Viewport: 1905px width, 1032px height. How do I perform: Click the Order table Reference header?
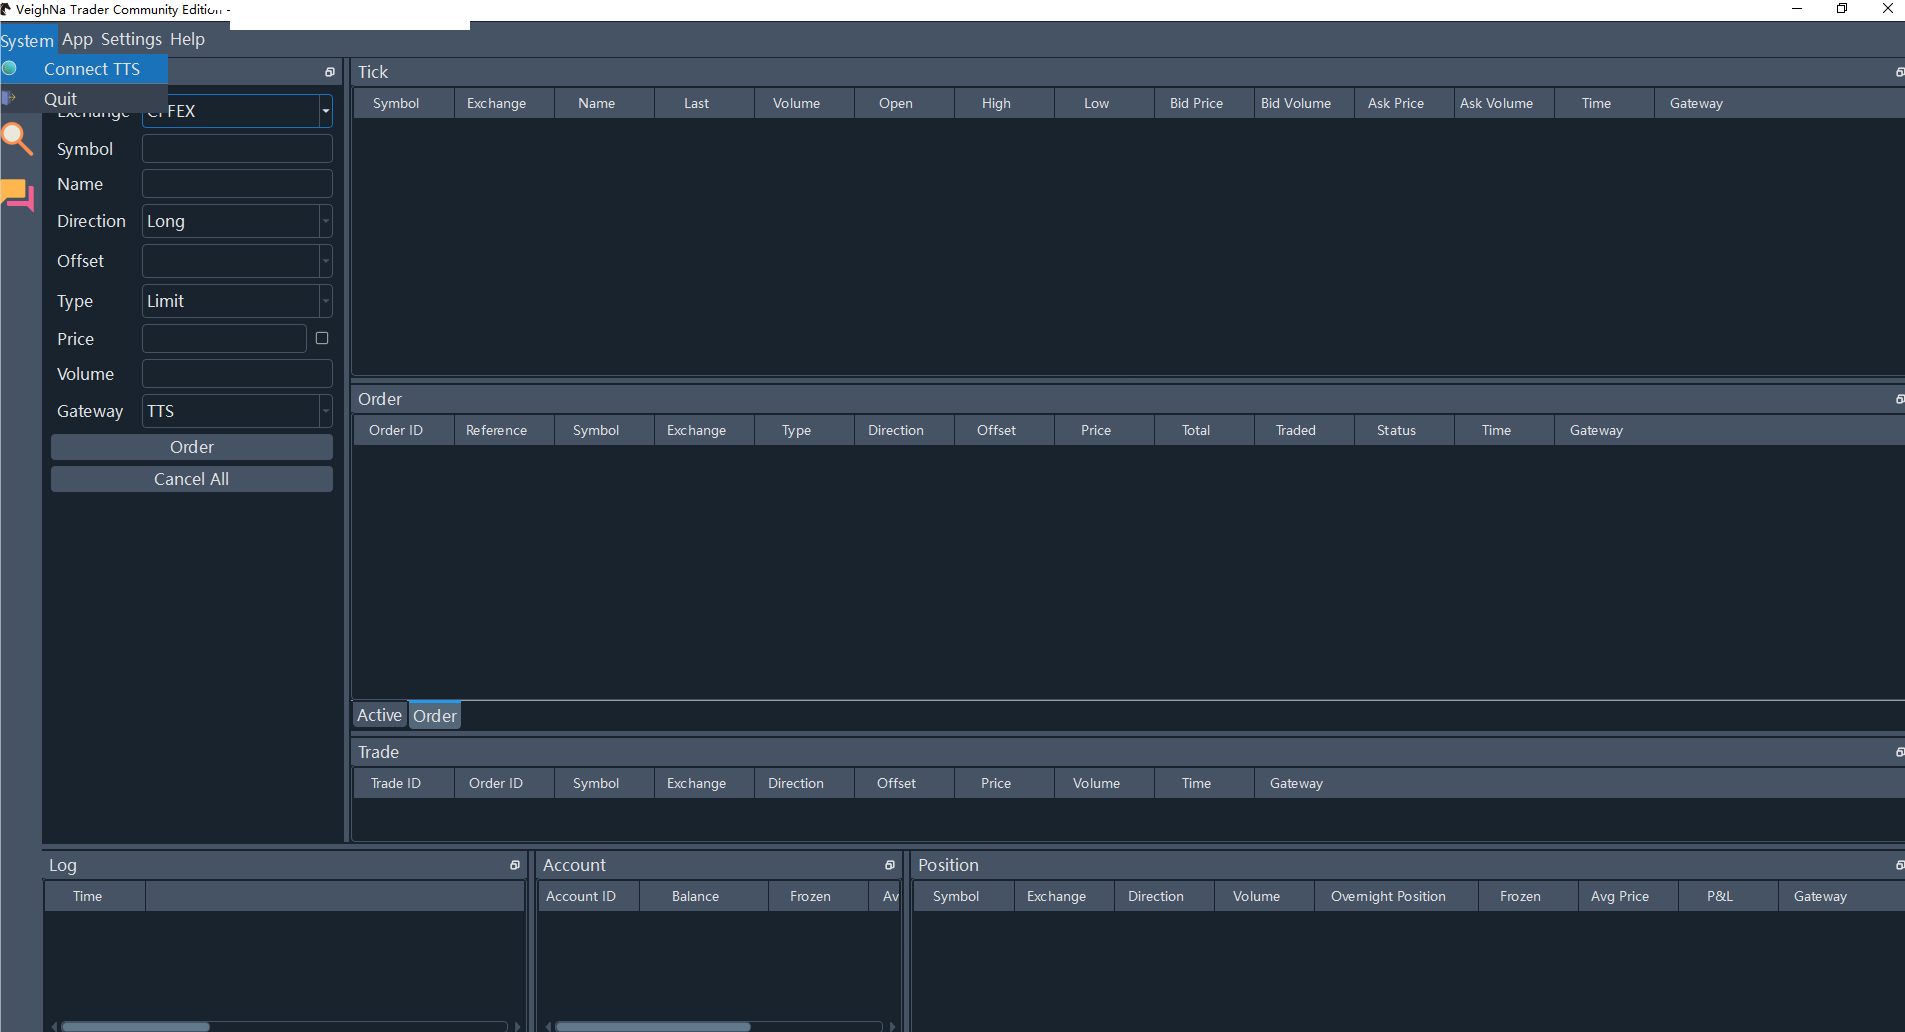coord(504,430)
